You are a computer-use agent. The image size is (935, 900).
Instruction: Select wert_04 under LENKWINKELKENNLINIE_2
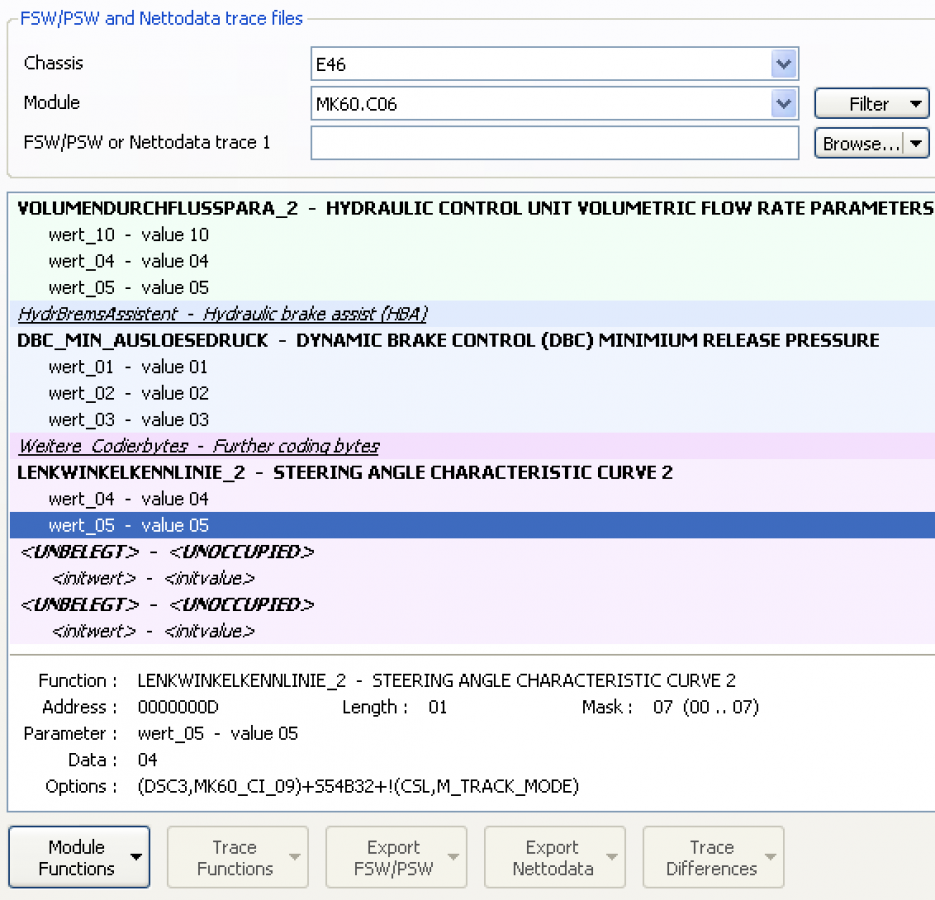coord(128,499)
